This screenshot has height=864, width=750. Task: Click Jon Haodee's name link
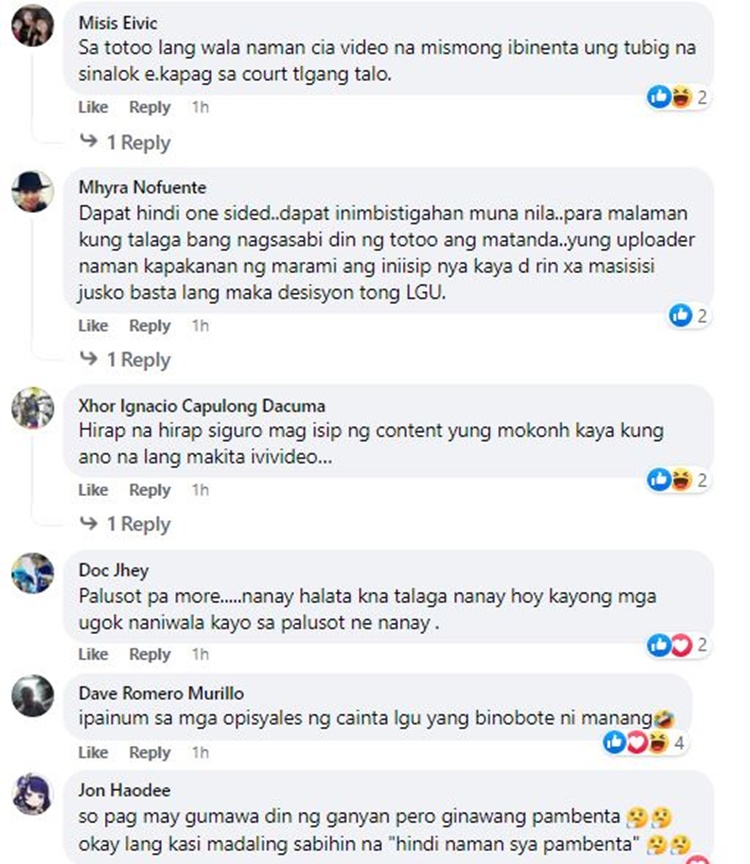(125, 790)
